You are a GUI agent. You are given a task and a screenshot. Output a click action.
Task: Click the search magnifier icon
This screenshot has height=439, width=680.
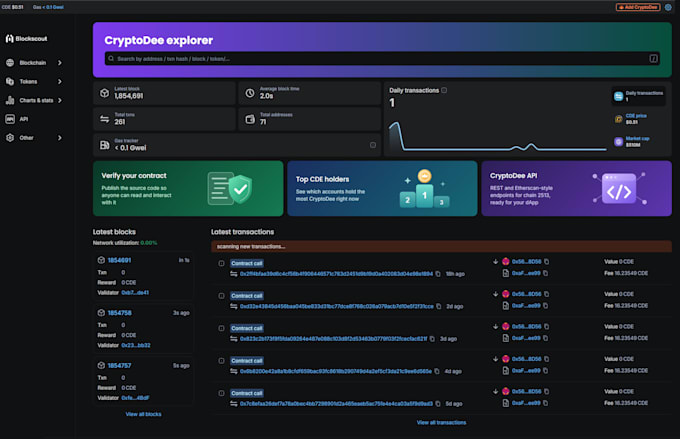coord(111,59)
